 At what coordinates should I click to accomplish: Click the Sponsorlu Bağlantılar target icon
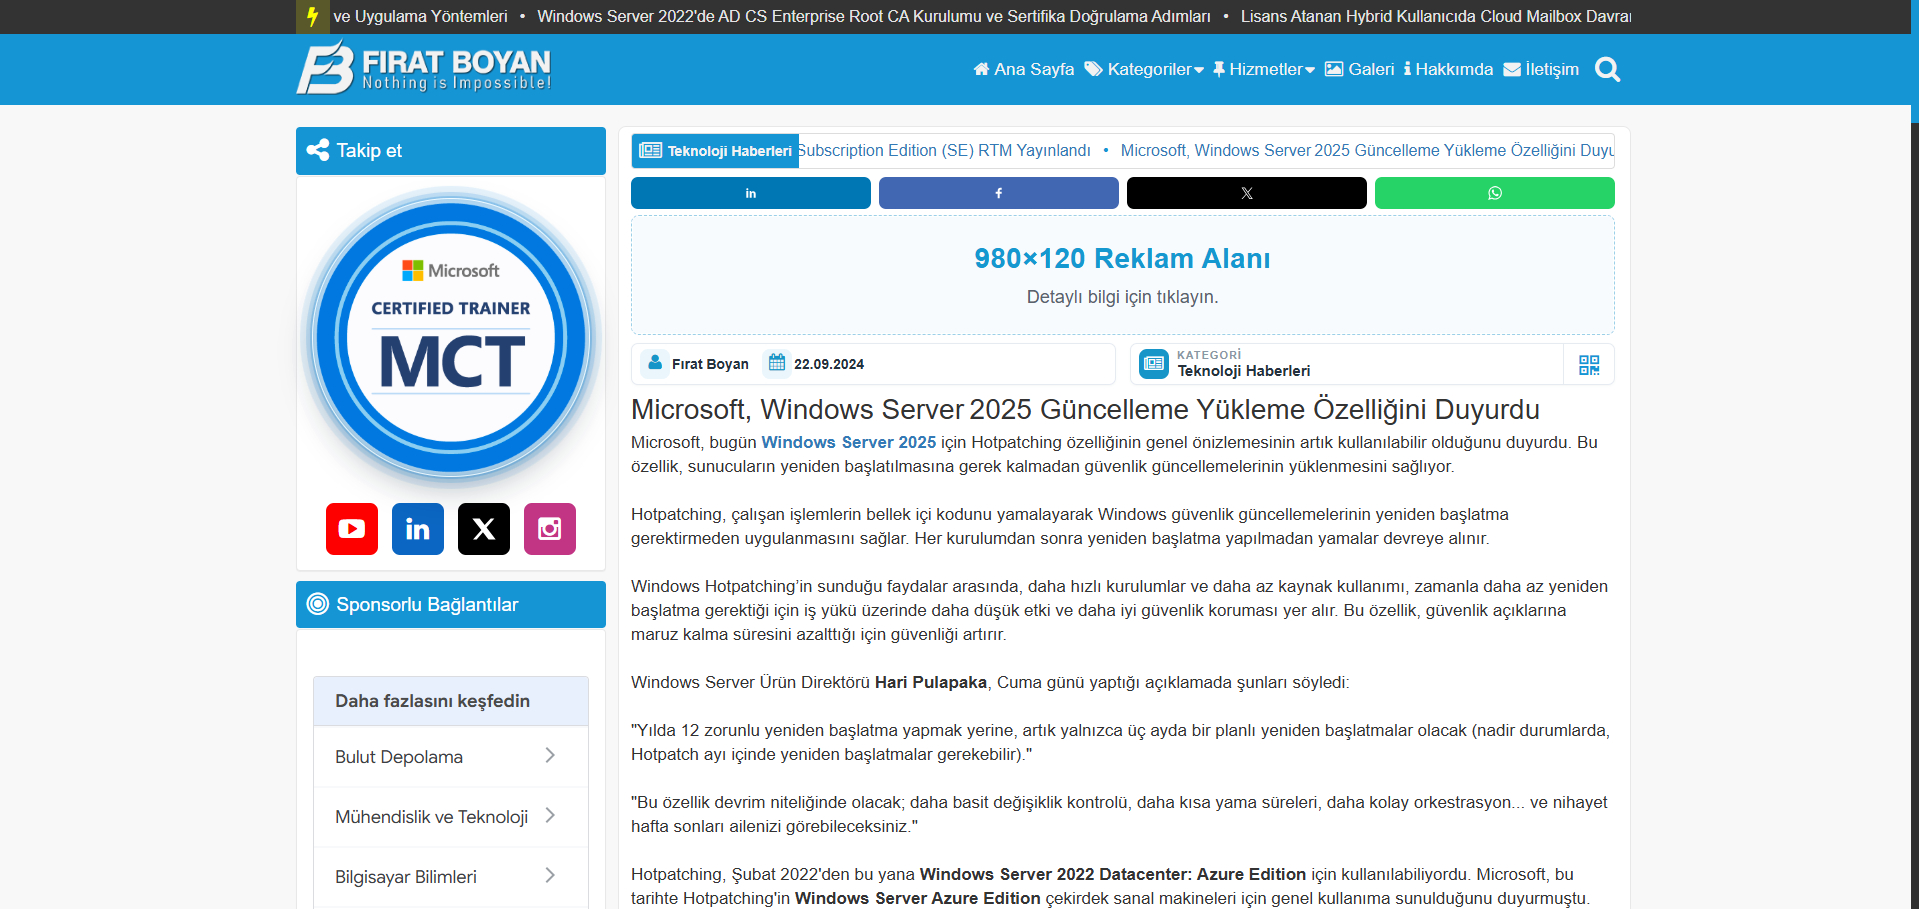[318, 604]
